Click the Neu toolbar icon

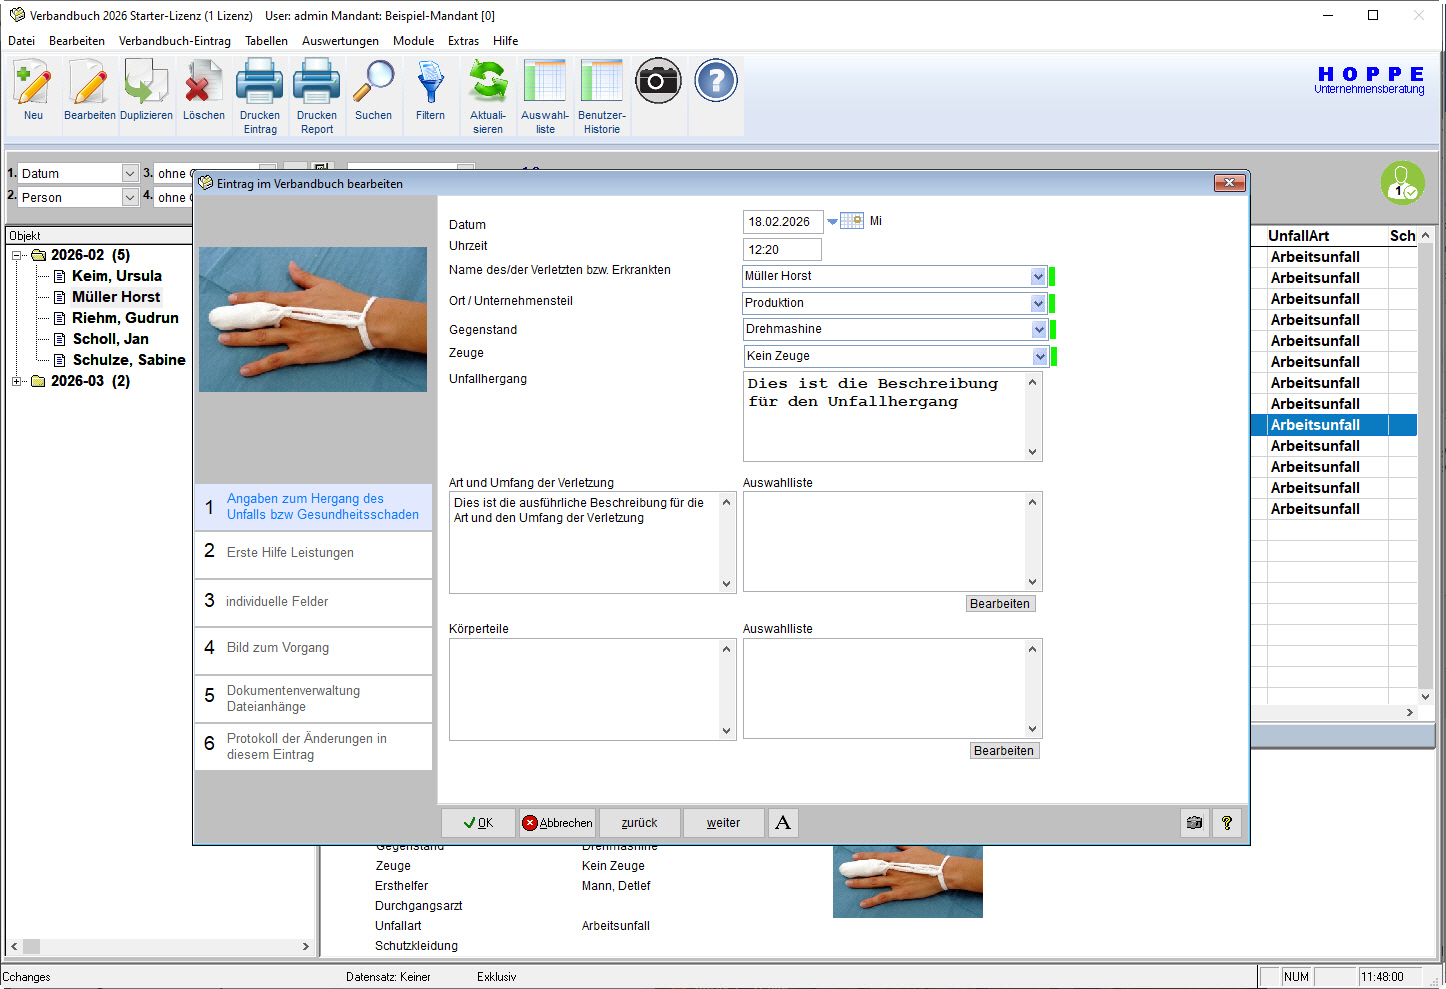tap(33, 84)
